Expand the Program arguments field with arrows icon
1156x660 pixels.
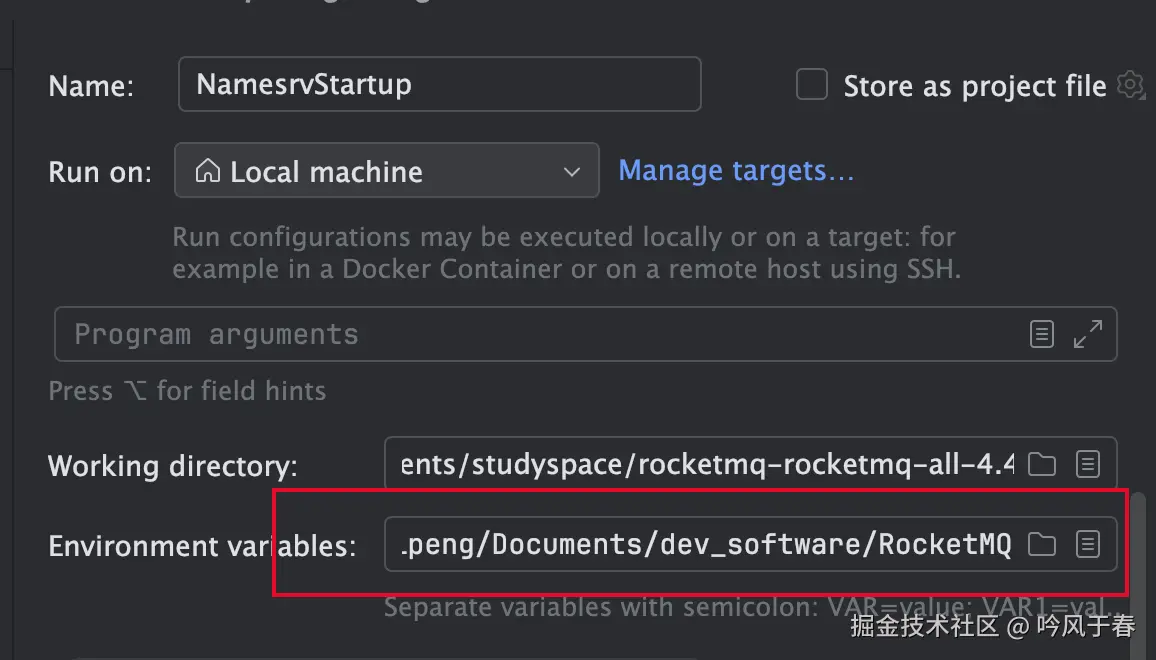[x=1087, y=334]
